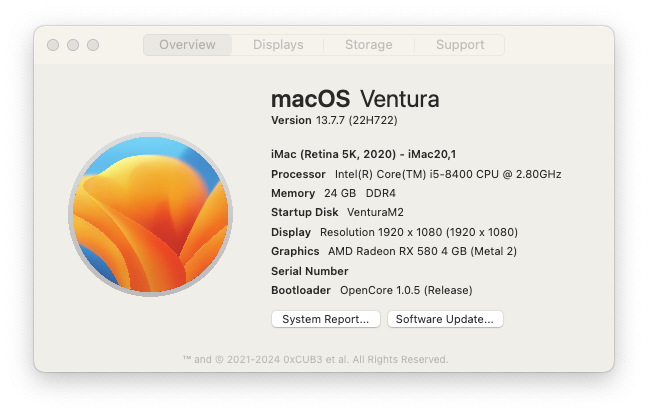Select the macOS Ventura title text
Image resolution: width=648 pixels, height=414 pixels.
[x=355, y=99]
